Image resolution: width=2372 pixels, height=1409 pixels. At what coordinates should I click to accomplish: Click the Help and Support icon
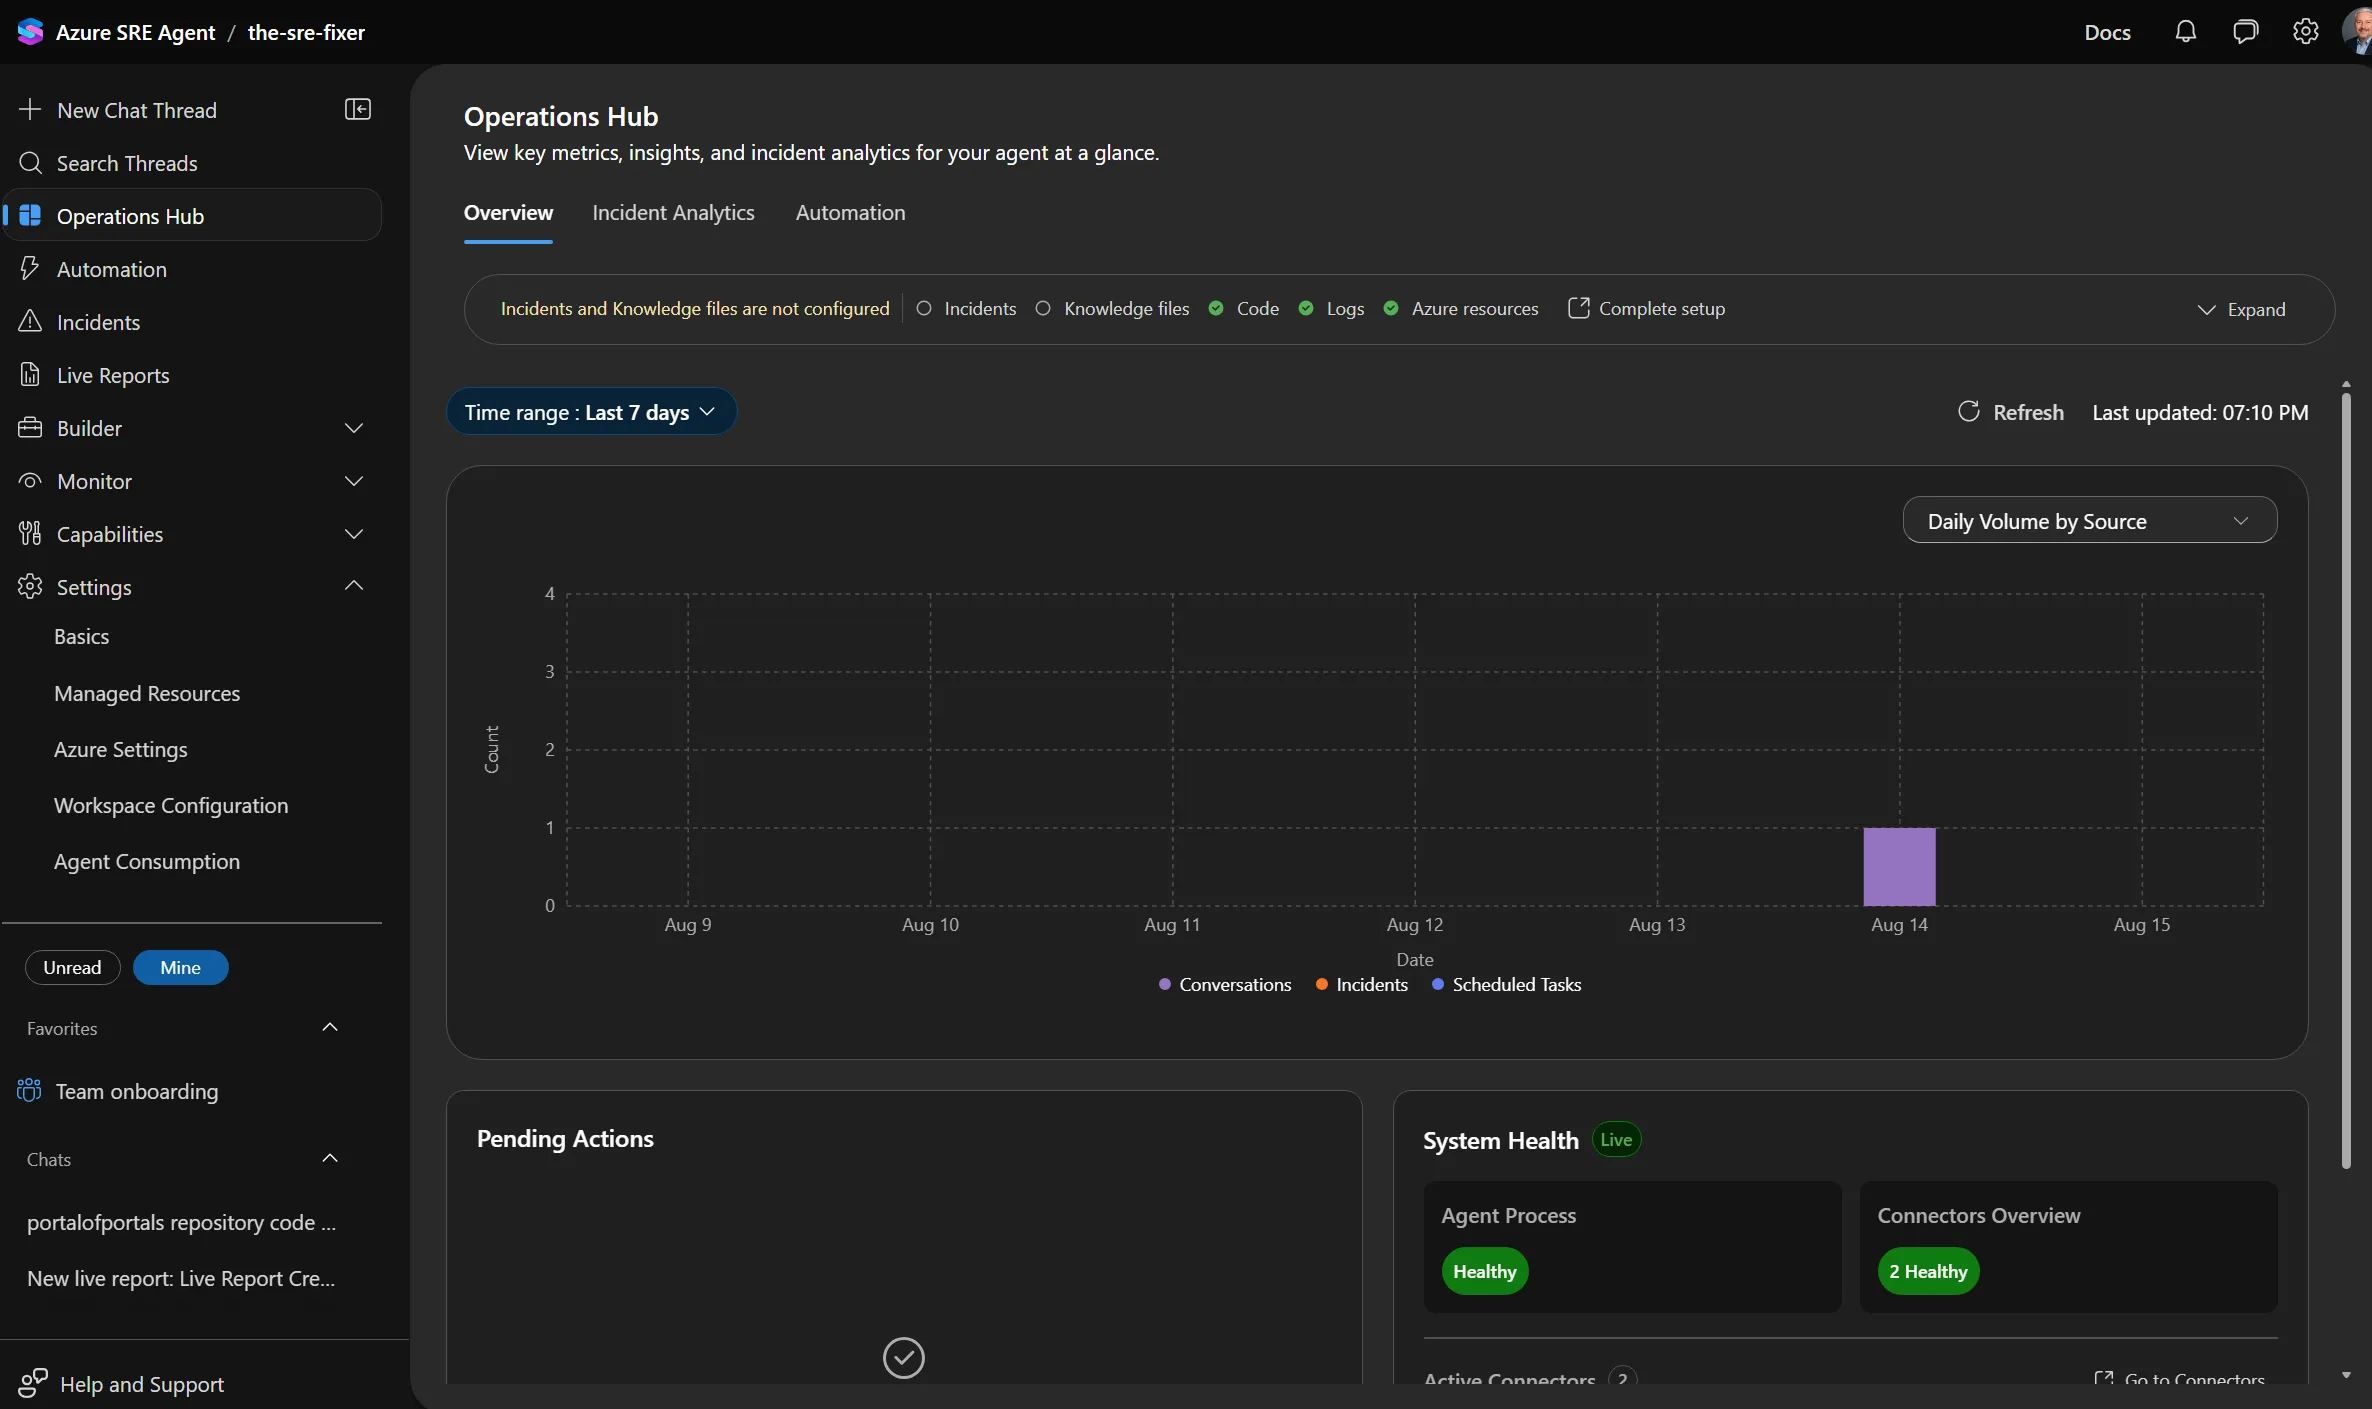[32, 1383]
